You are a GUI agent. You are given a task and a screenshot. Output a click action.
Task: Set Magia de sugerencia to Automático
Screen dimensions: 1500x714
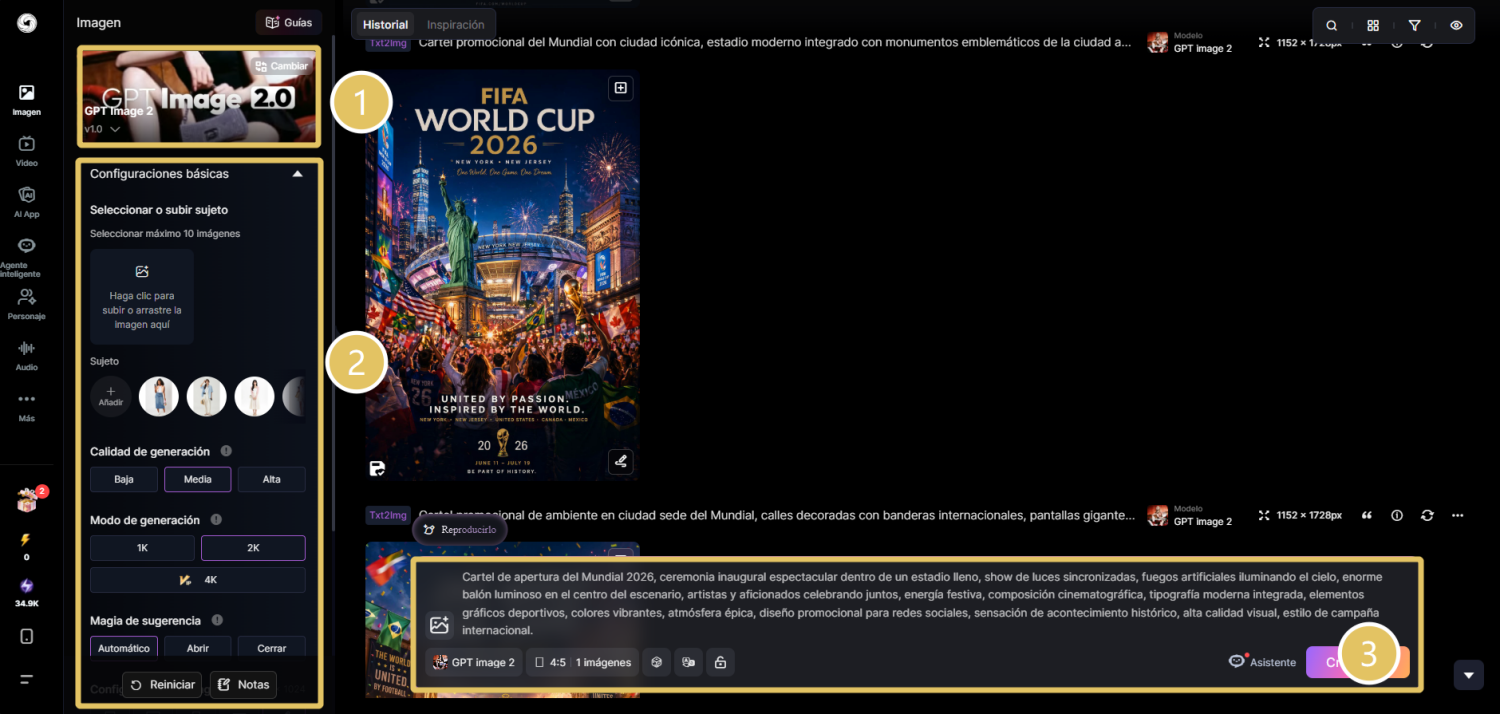click(124, 648)
